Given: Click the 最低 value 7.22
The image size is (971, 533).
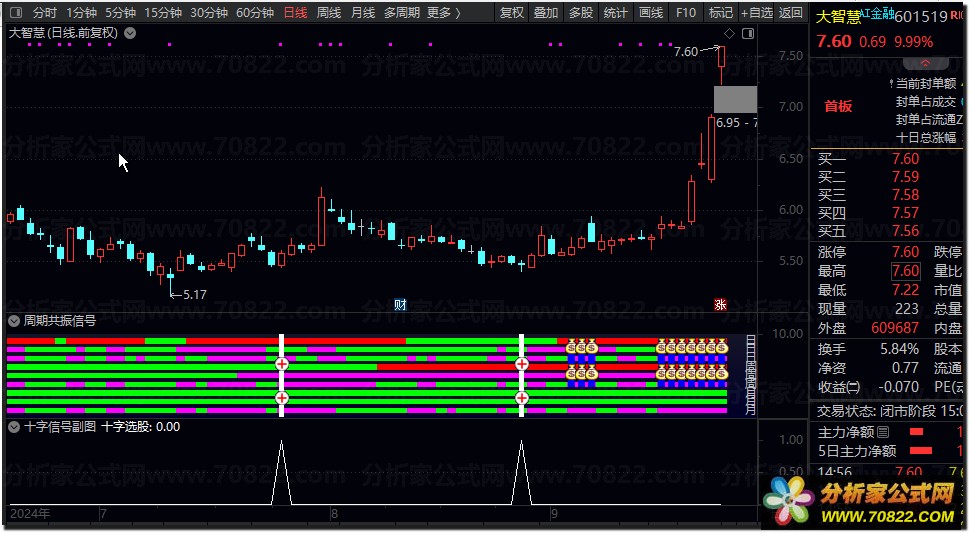Looking at the screenshot, I should point(905,290).
